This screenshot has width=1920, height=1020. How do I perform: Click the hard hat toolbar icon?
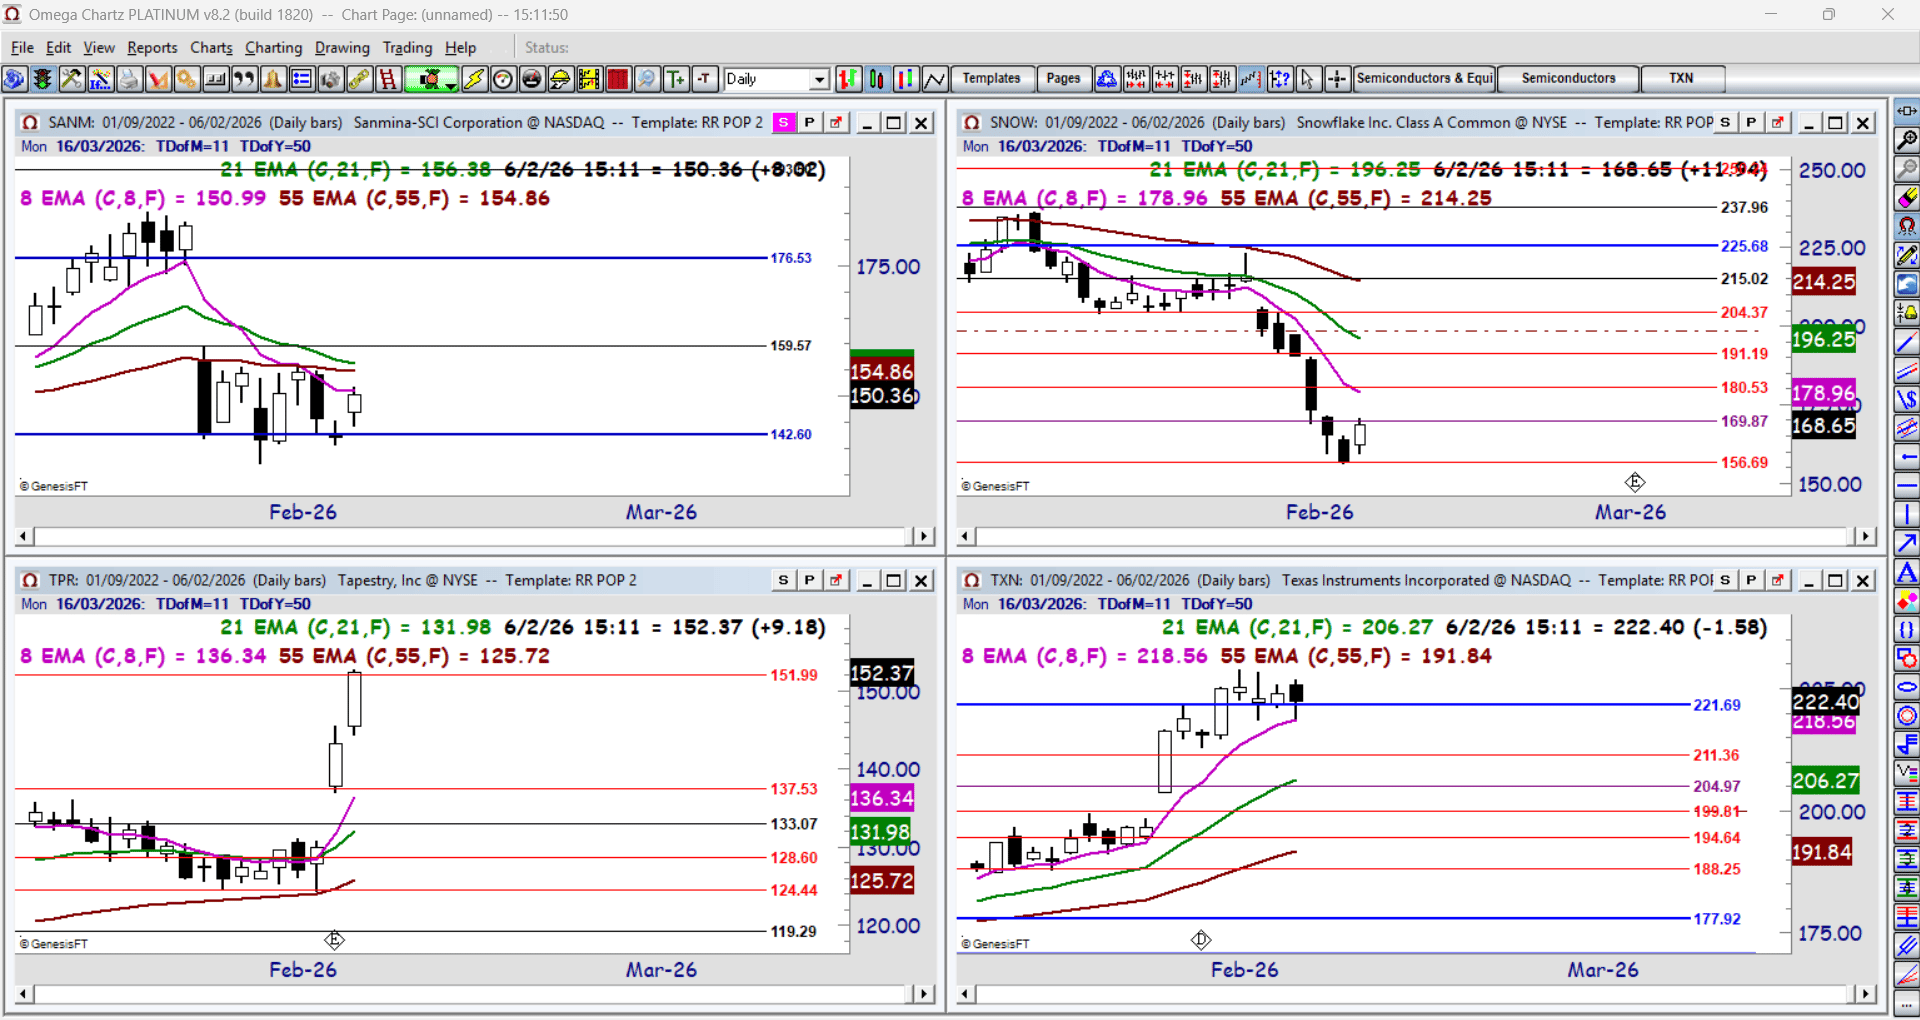[561, 79]
